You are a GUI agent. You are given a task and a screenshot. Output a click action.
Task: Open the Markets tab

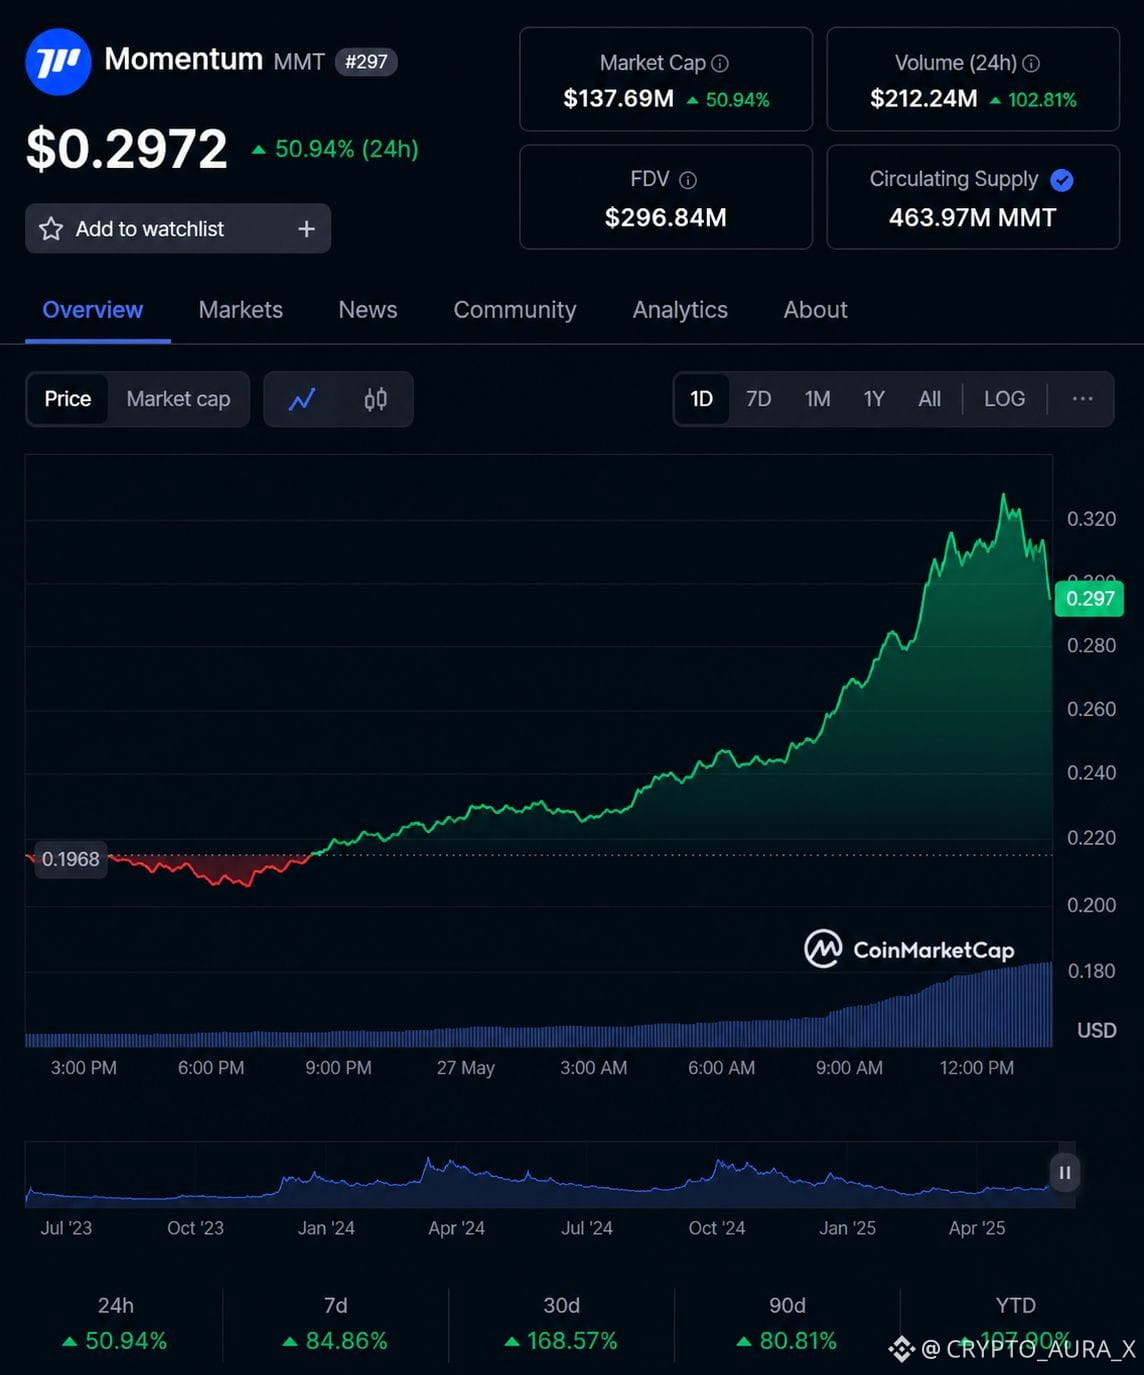[241, 310]
